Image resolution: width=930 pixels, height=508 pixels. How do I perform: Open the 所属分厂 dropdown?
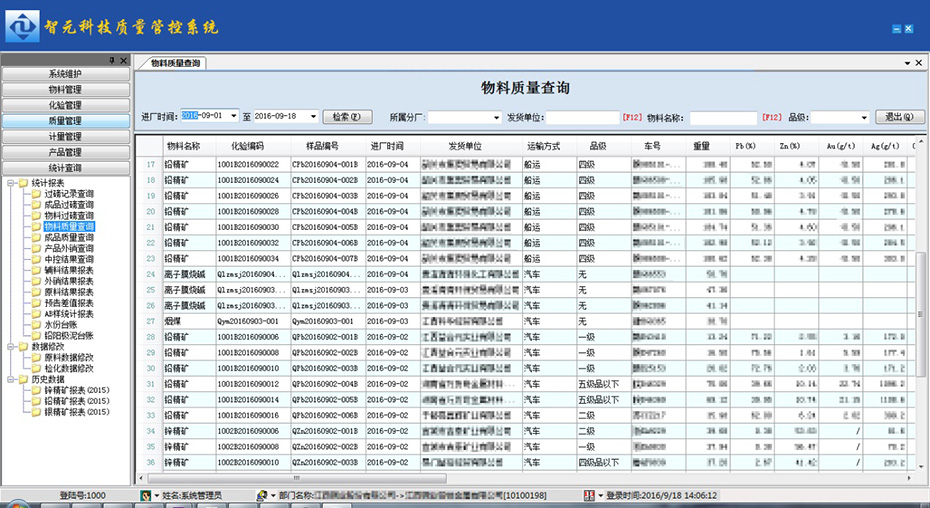[496, 118]
